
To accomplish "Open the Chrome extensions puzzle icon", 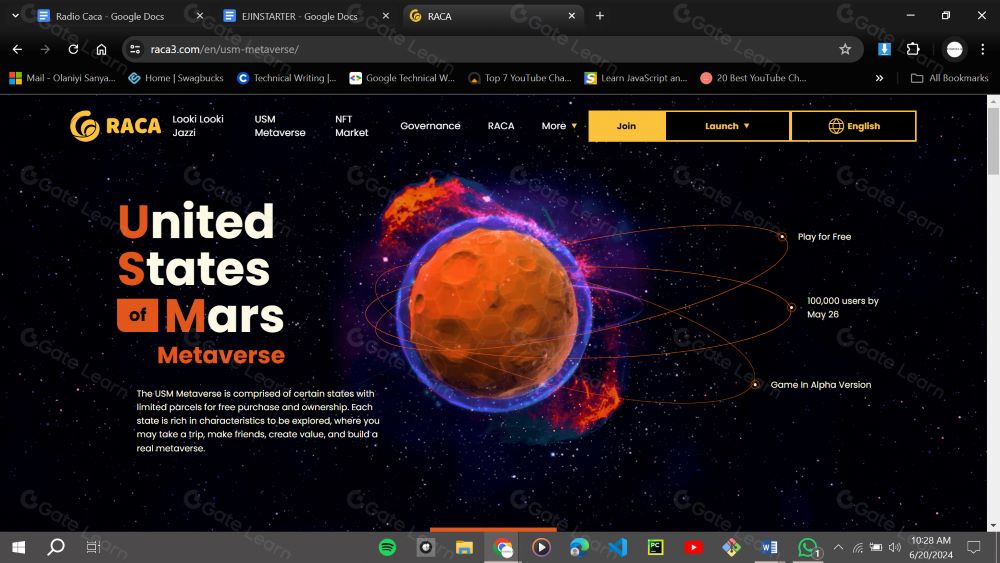I will (913, 49).
